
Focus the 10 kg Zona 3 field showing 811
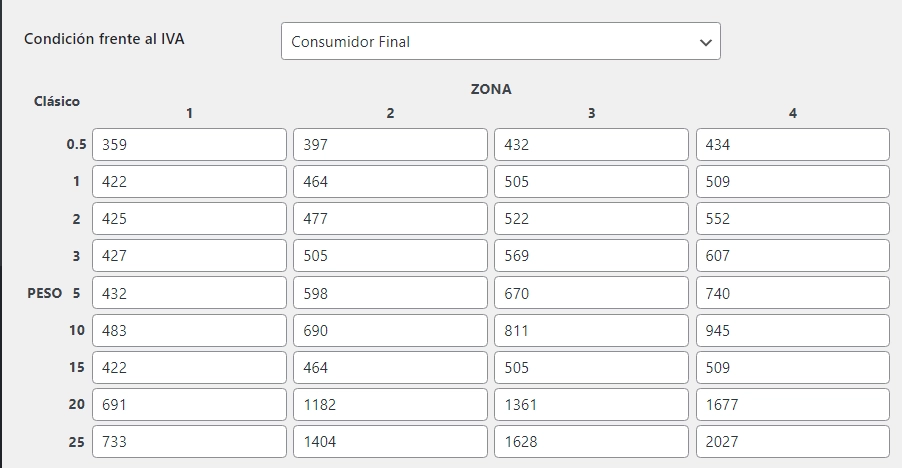[x=591, y=330]
